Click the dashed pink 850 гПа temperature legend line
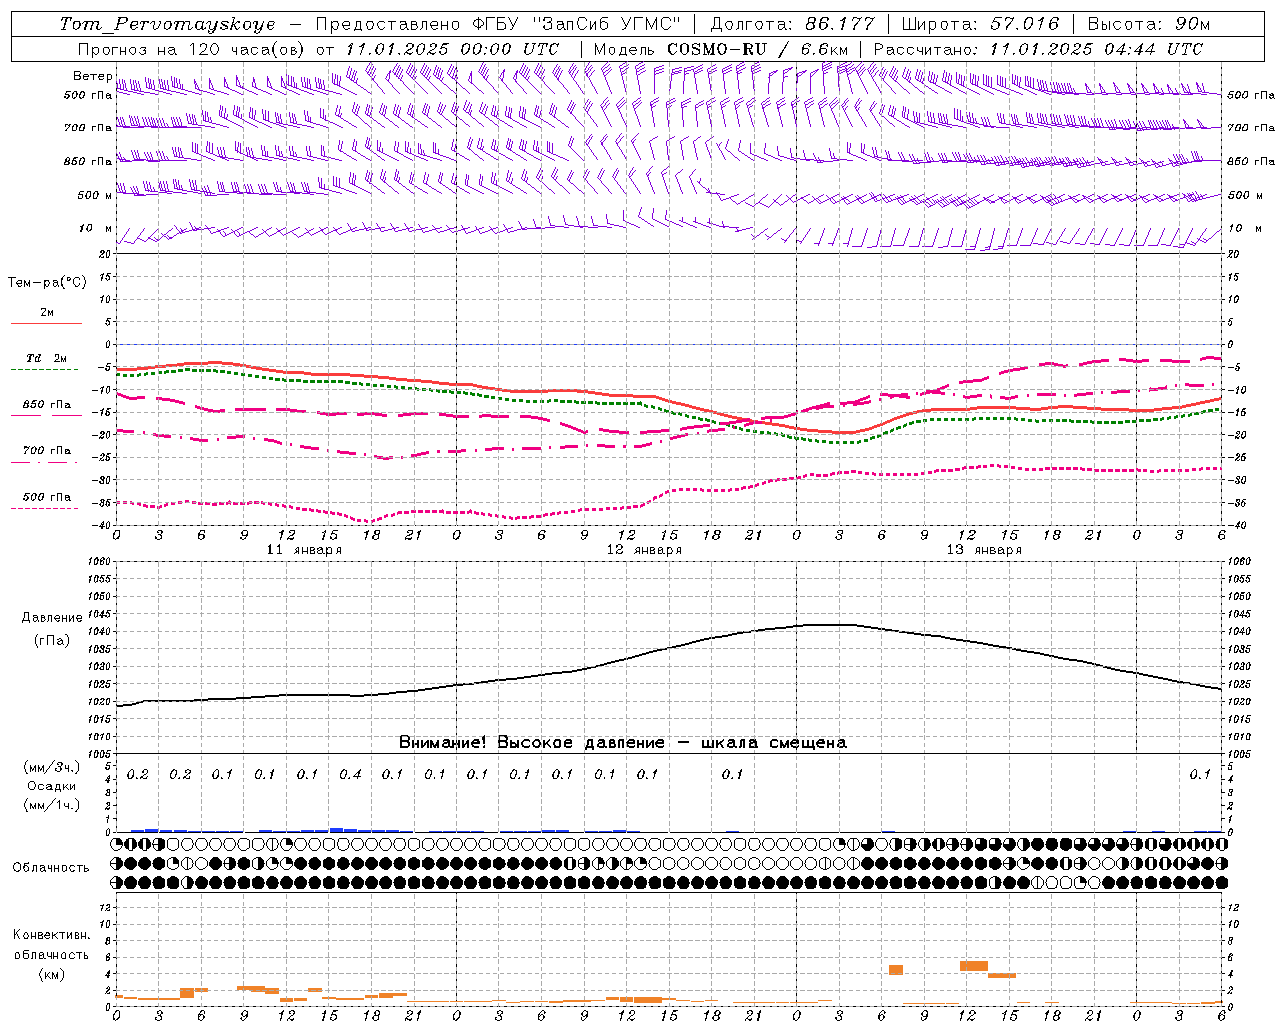The image size is (1280, 1024). click(44, 415)
